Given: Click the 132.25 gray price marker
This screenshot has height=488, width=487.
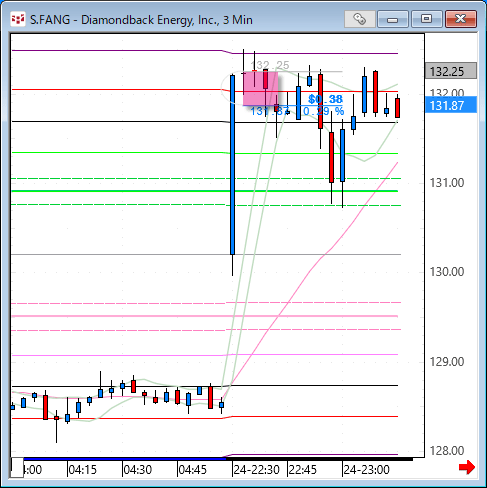Looking at the screenshot, I should 451,71.
